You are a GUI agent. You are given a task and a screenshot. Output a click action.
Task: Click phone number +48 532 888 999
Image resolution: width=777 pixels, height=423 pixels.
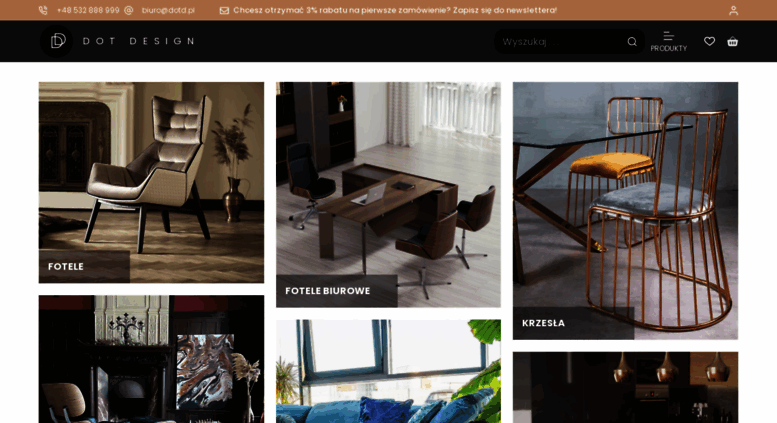[x=88, y=10]
